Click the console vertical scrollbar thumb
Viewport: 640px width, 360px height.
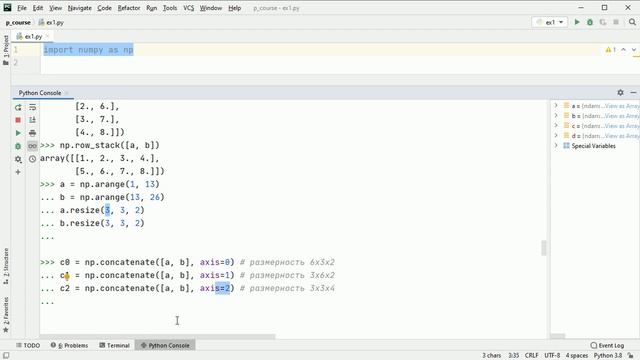(x=544, y=248)
